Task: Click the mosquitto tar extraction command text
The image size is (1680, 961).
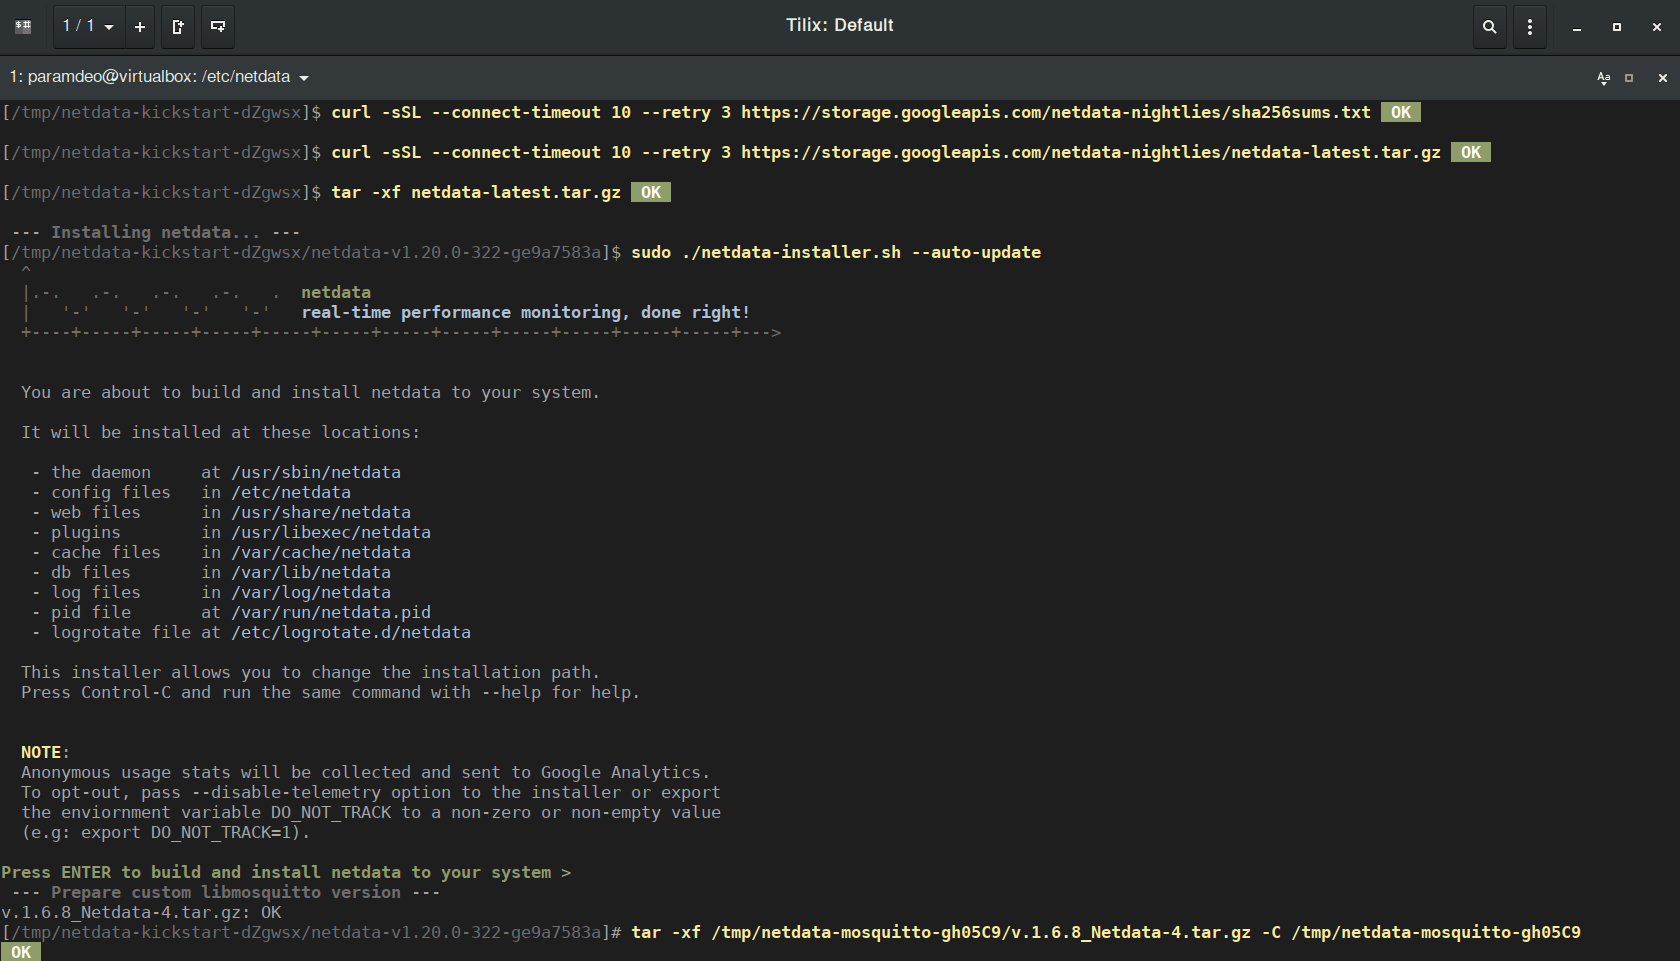Action: coord(1106,932)
